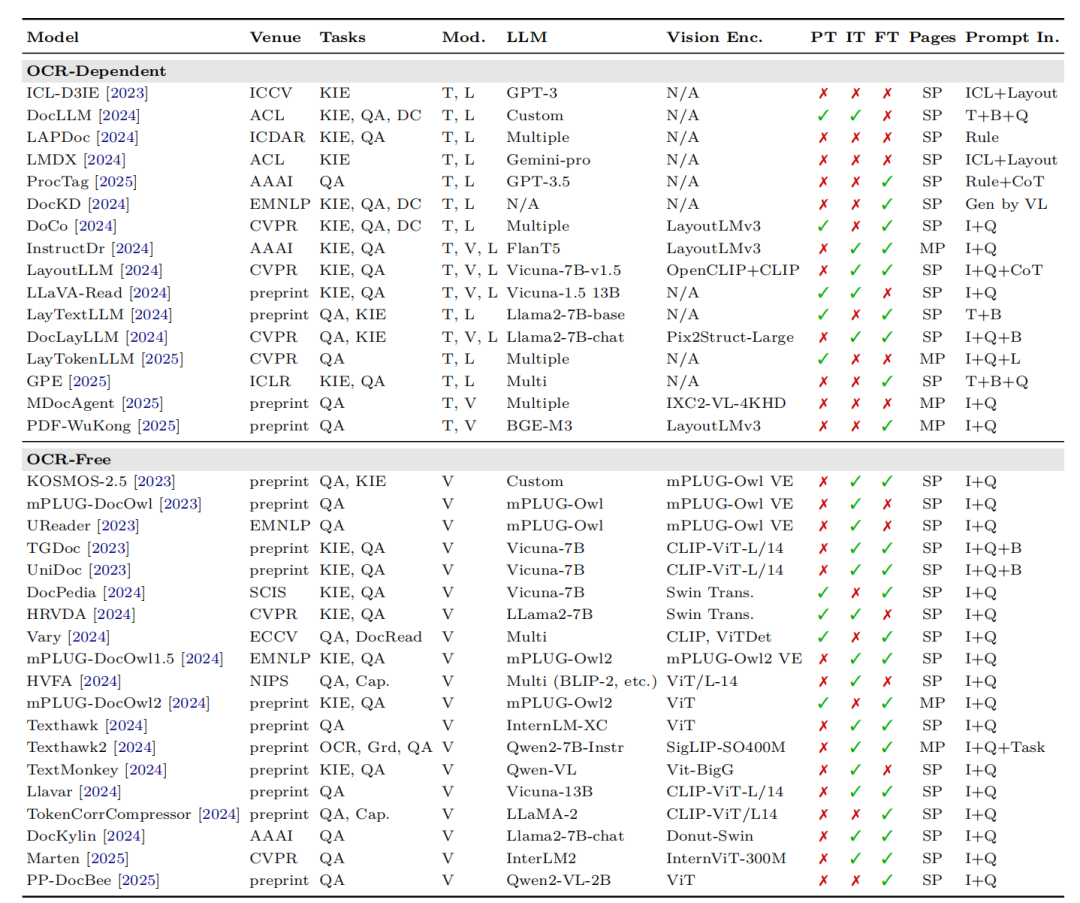Open the GPE 2025 citation link
The image size is (1080, 903).
[x=90, y=381]
